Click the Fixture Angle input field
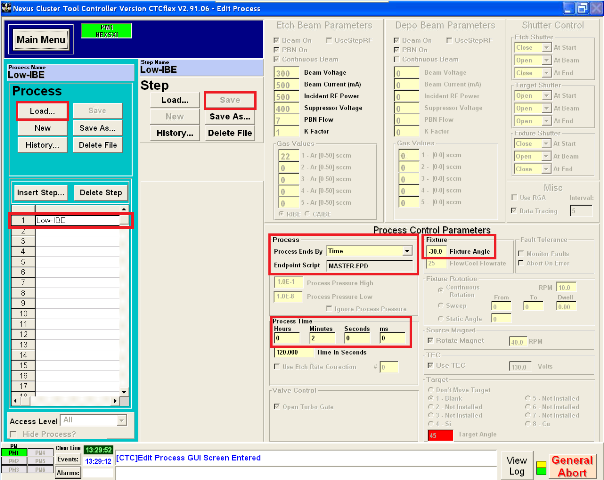 point(435,252)
